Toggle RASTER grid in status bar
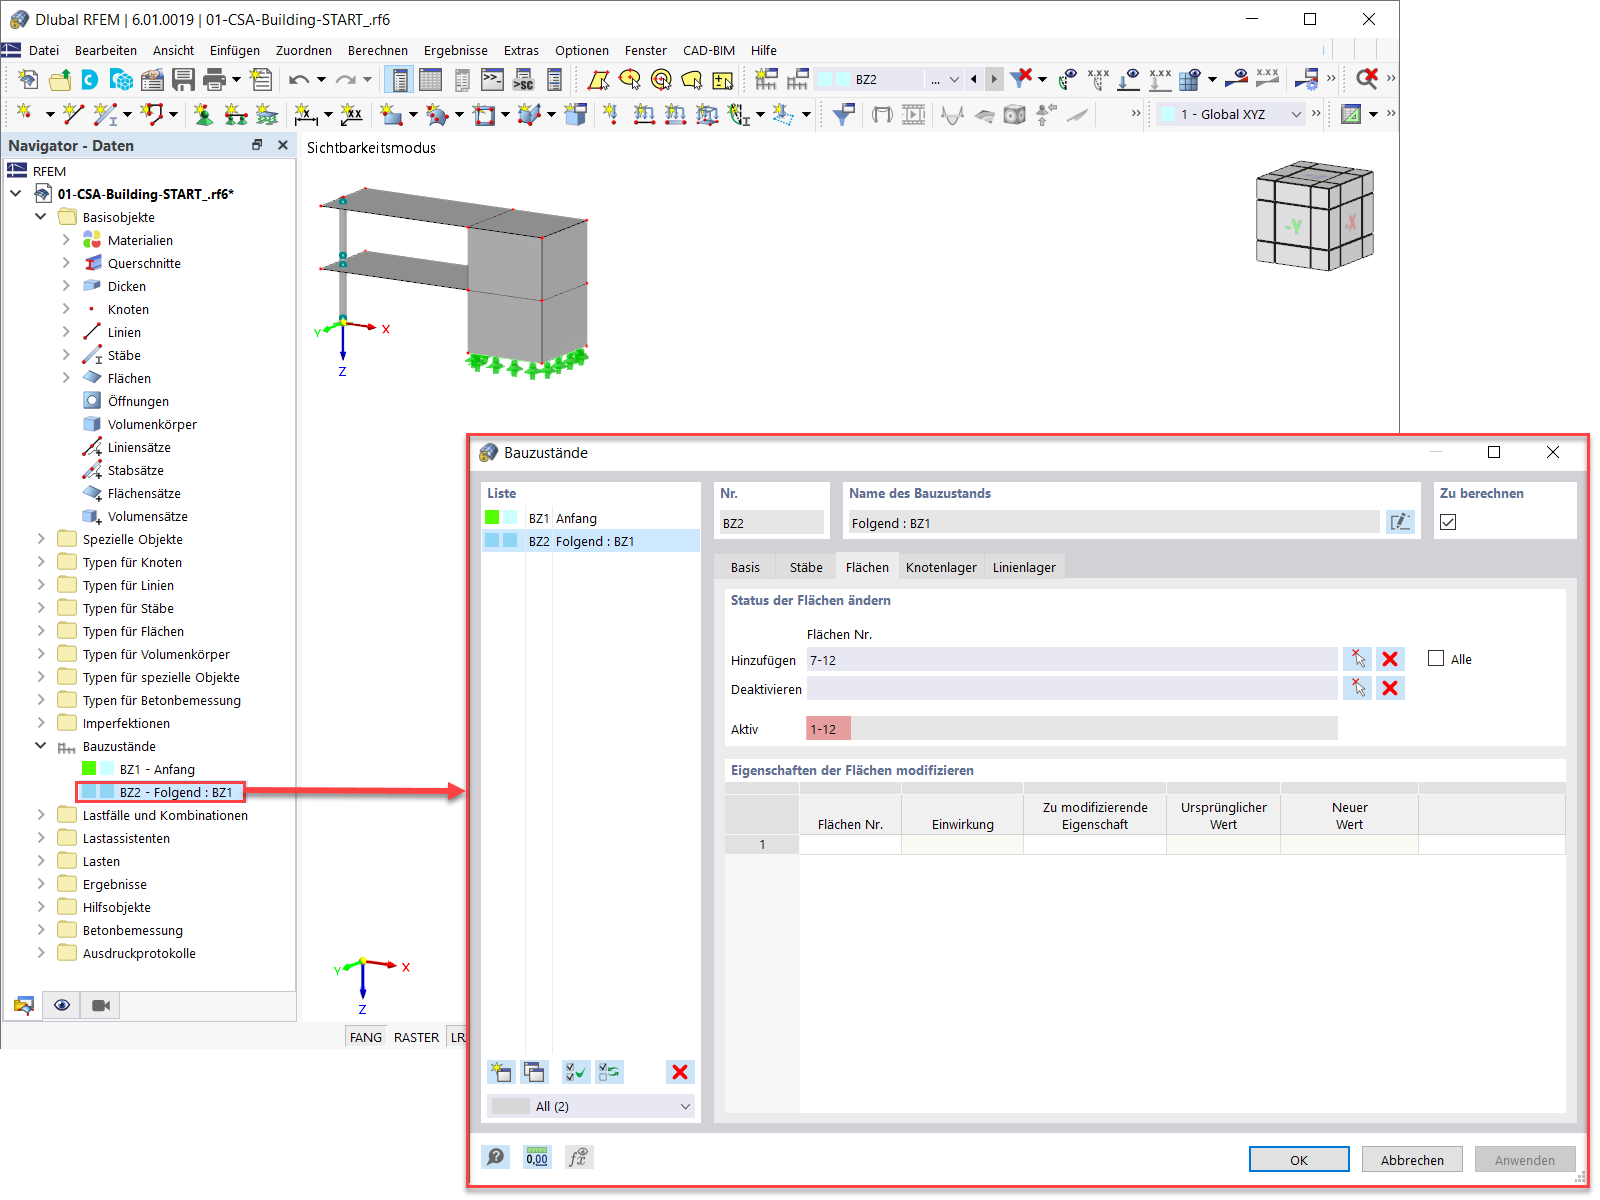Image resolution: width=1600 pixels, height=1200 pixels. coord(416,1037)
